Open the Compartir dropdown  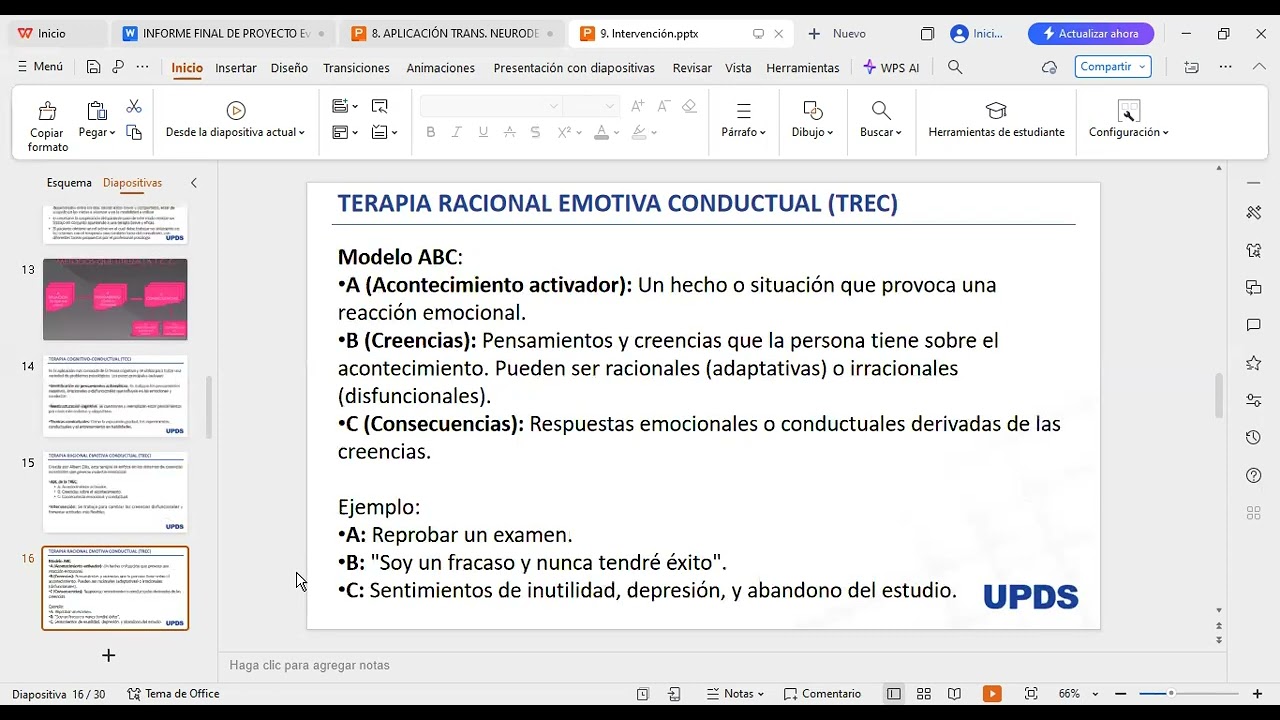pyautogui.click(x=1113, y=67)
